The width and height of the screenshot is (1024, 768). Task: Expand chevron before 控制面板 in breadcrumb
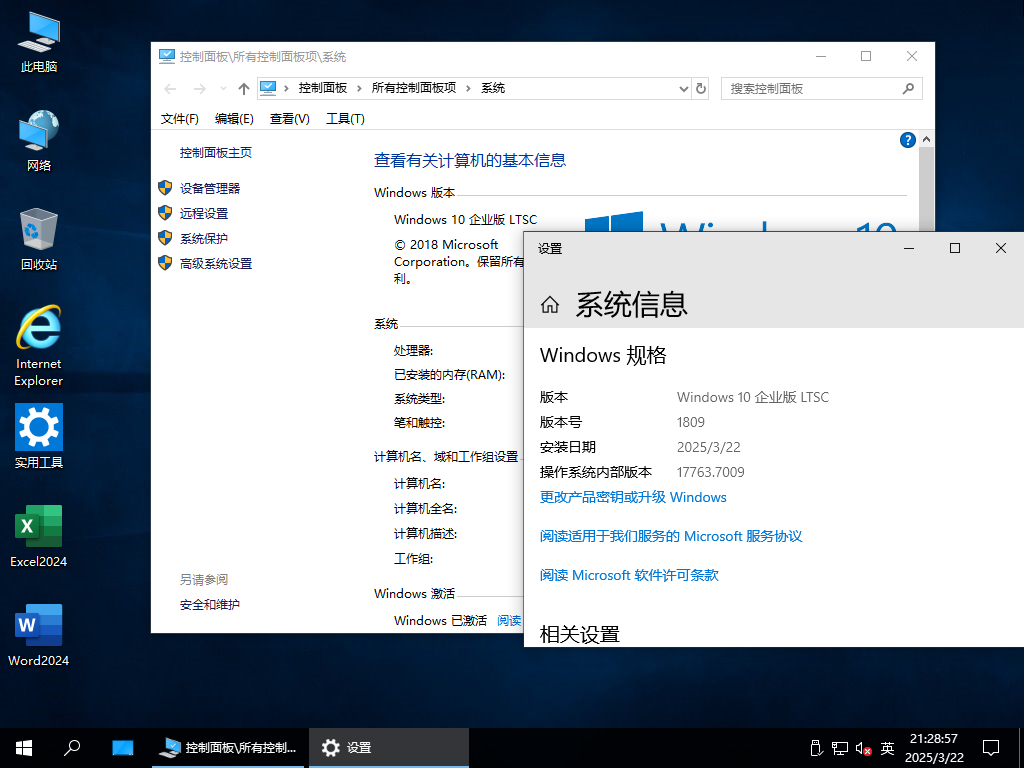[x=286, y=89]
